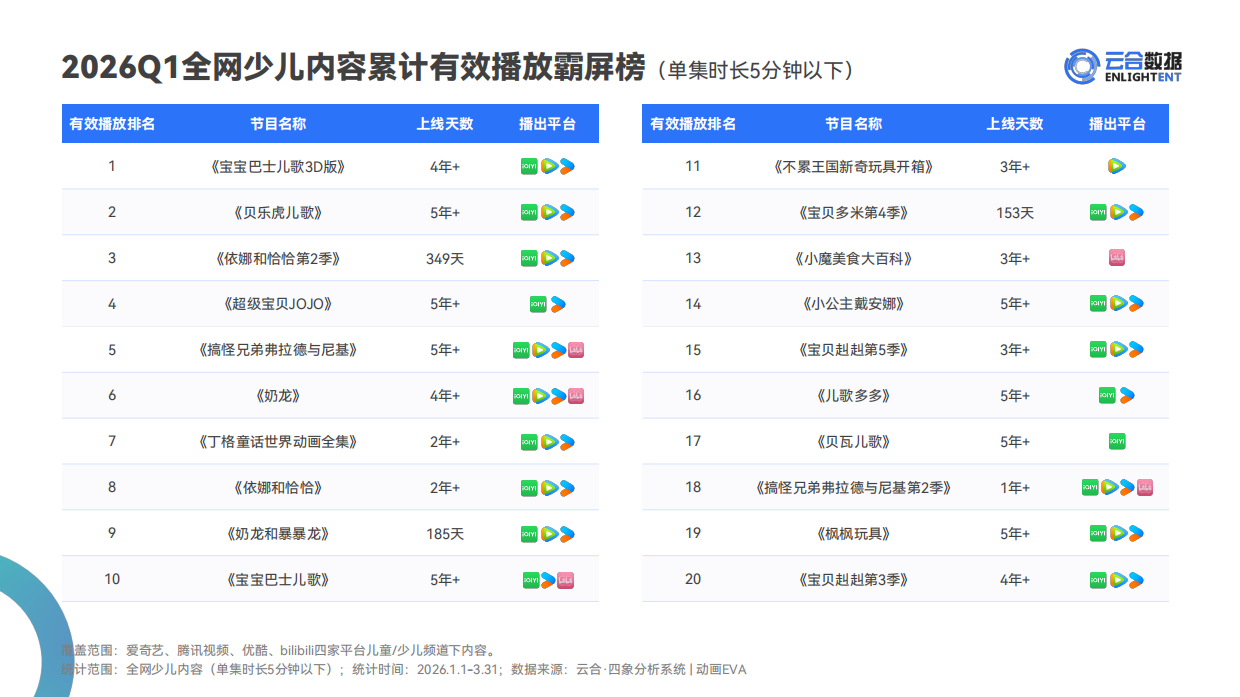The width and height of the screenshot is (1240, 697).
Task: Select program name 《宝贝赳赳第5季》
Action: point(853,350)
